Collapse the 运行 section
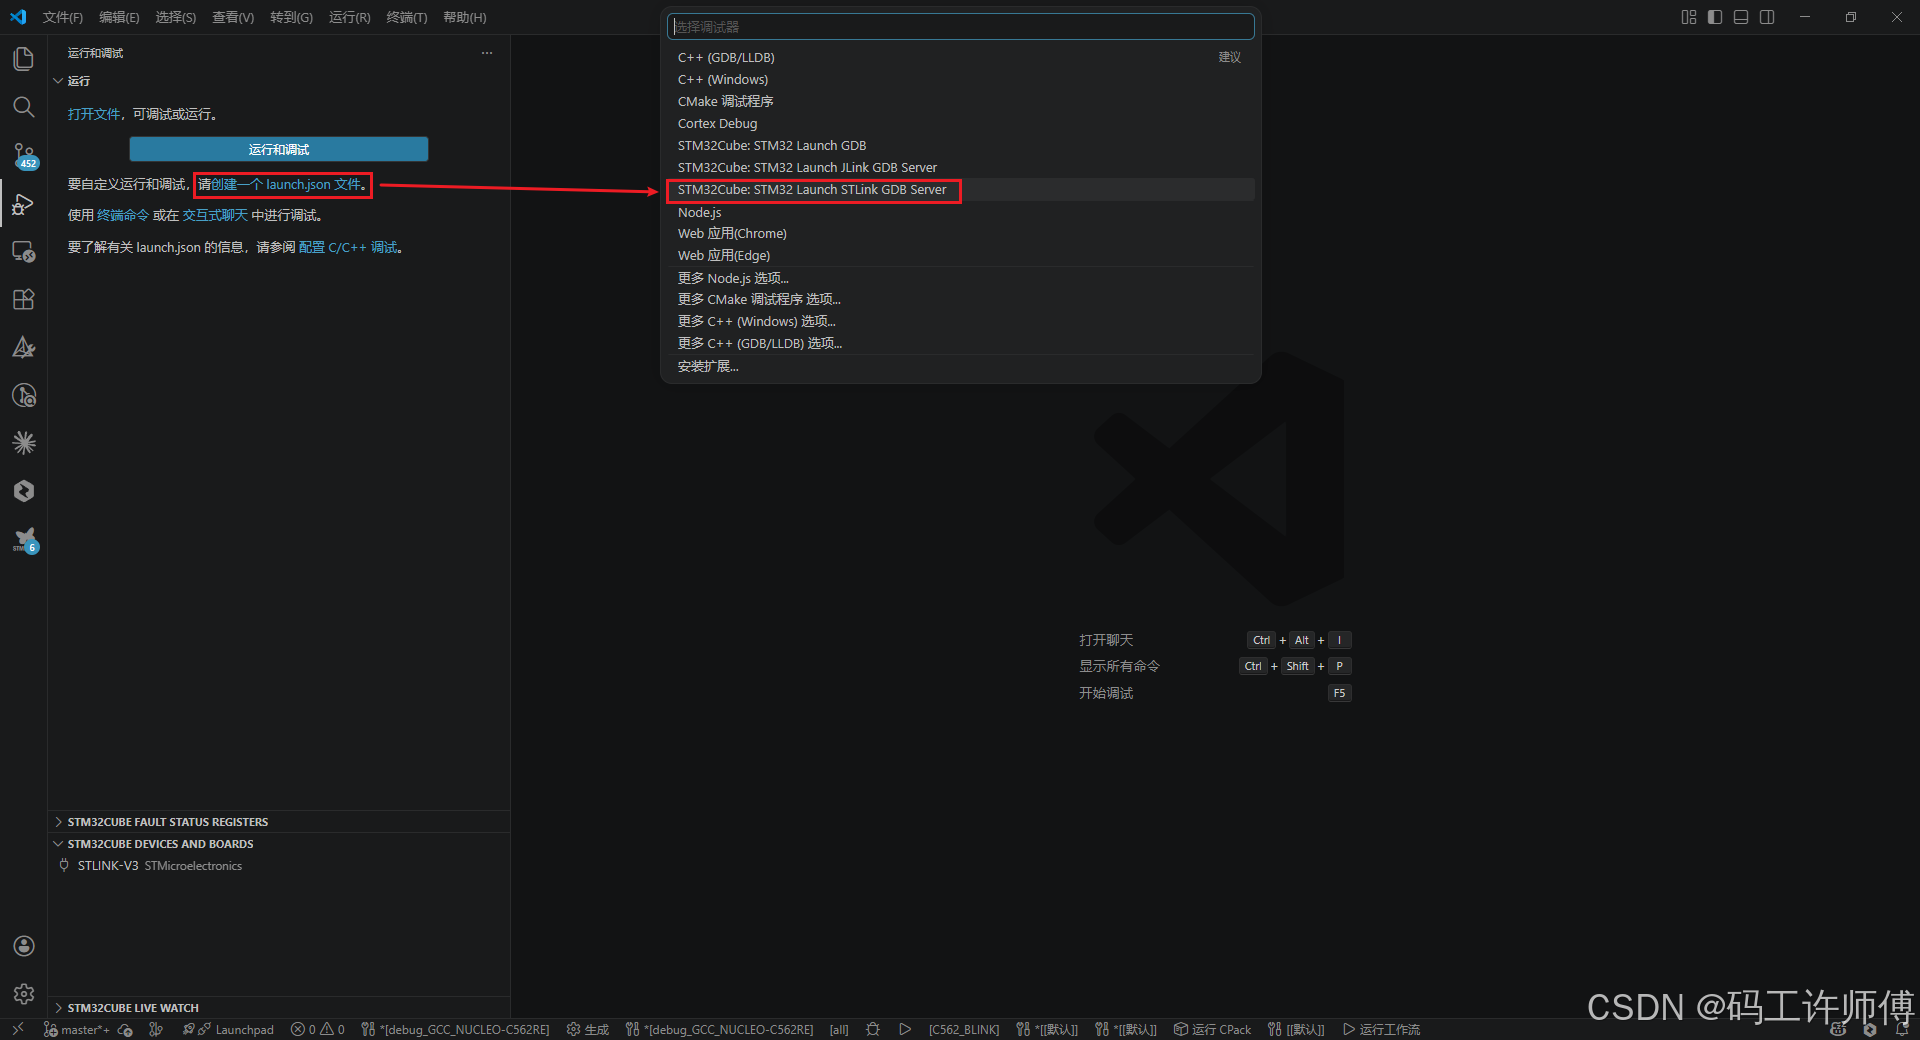The height and width of the screenshot is (1040, 1920). 279,81
